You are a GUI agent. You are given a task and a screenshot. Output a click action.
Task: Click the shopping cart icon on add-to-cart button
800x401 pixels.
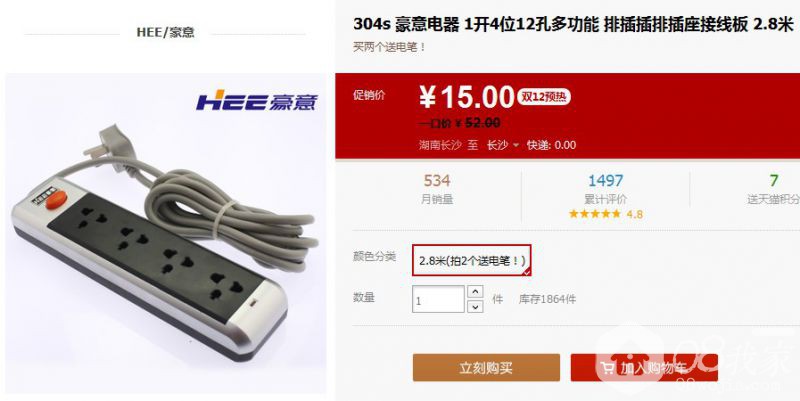coord(607,368)
